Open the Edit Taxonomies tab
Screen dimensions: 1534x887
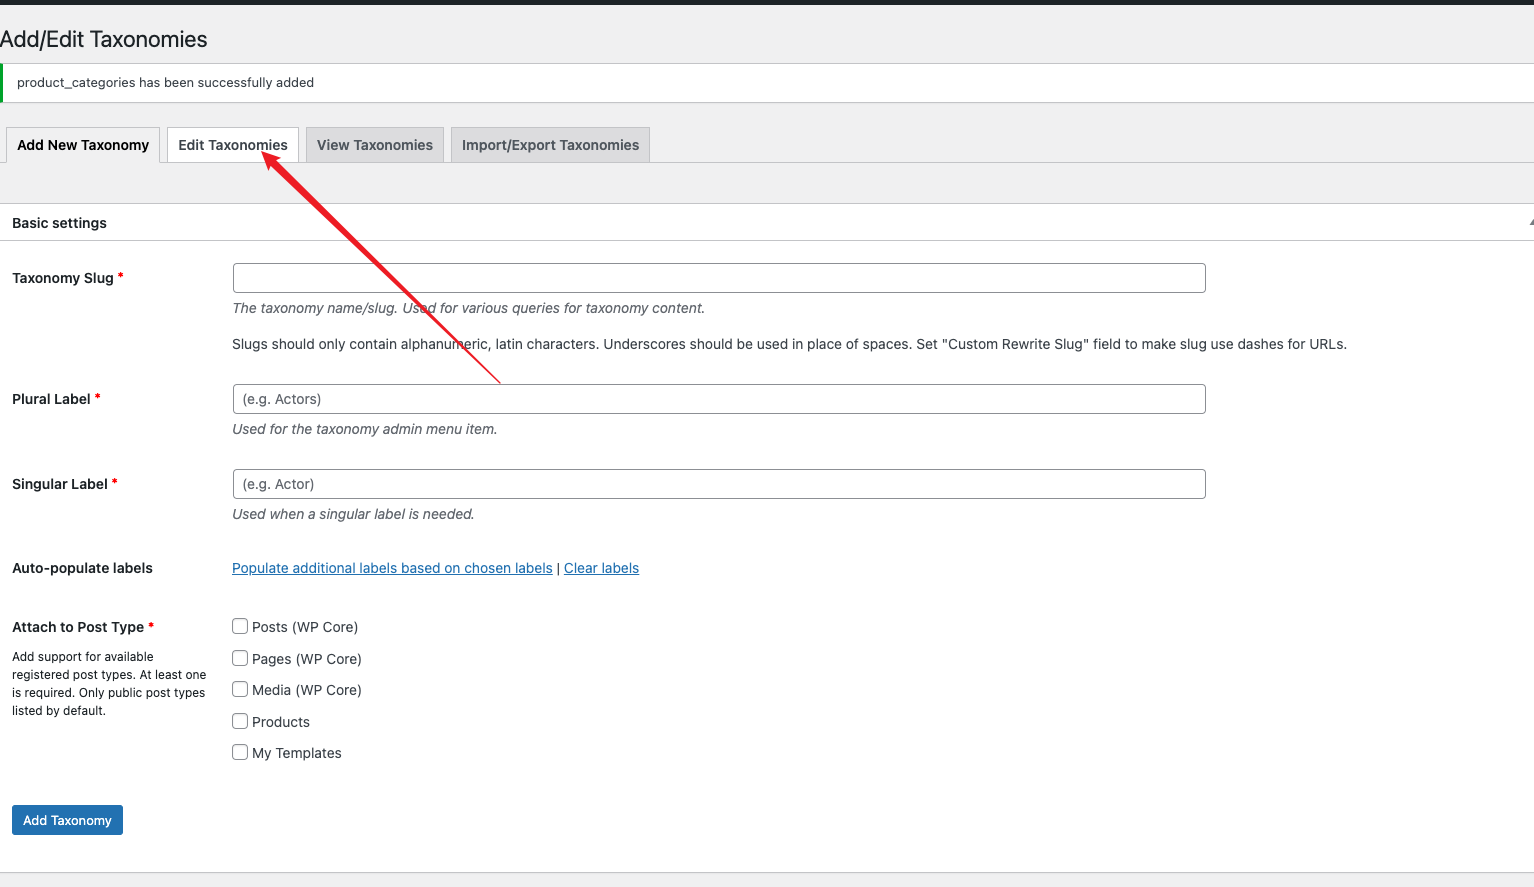pyautogui.click(x=232, y=145)
